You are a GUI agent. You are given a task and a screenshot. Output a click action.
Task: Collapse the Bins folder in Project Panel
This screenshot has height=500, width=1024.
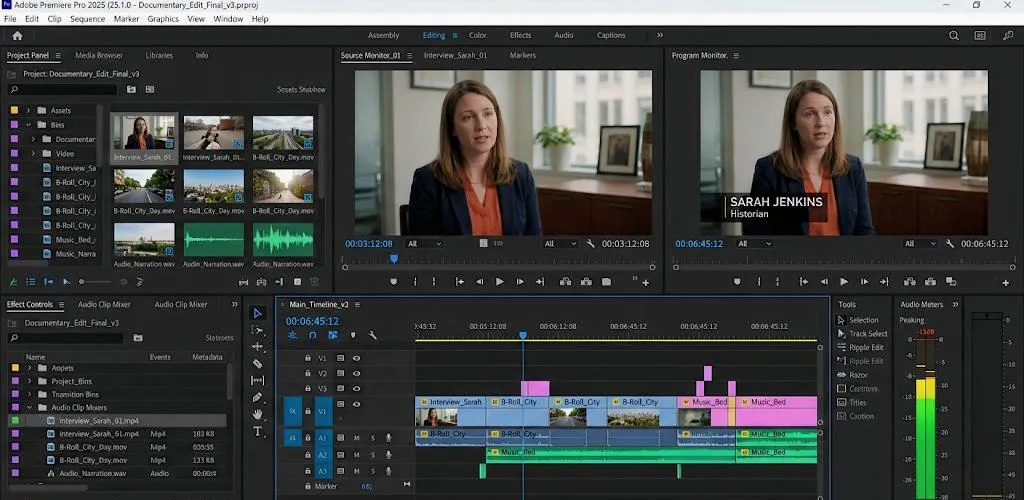click(29, 125)
